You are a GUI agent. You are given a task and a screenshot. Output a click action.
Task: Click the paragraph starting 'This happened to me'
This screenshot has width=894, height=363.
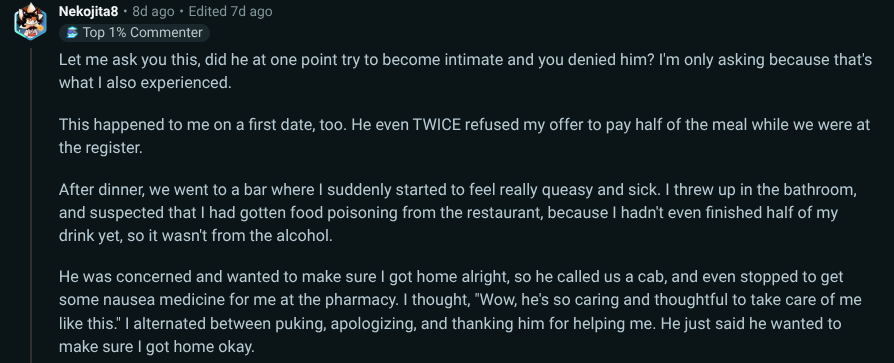click(464, 136)
